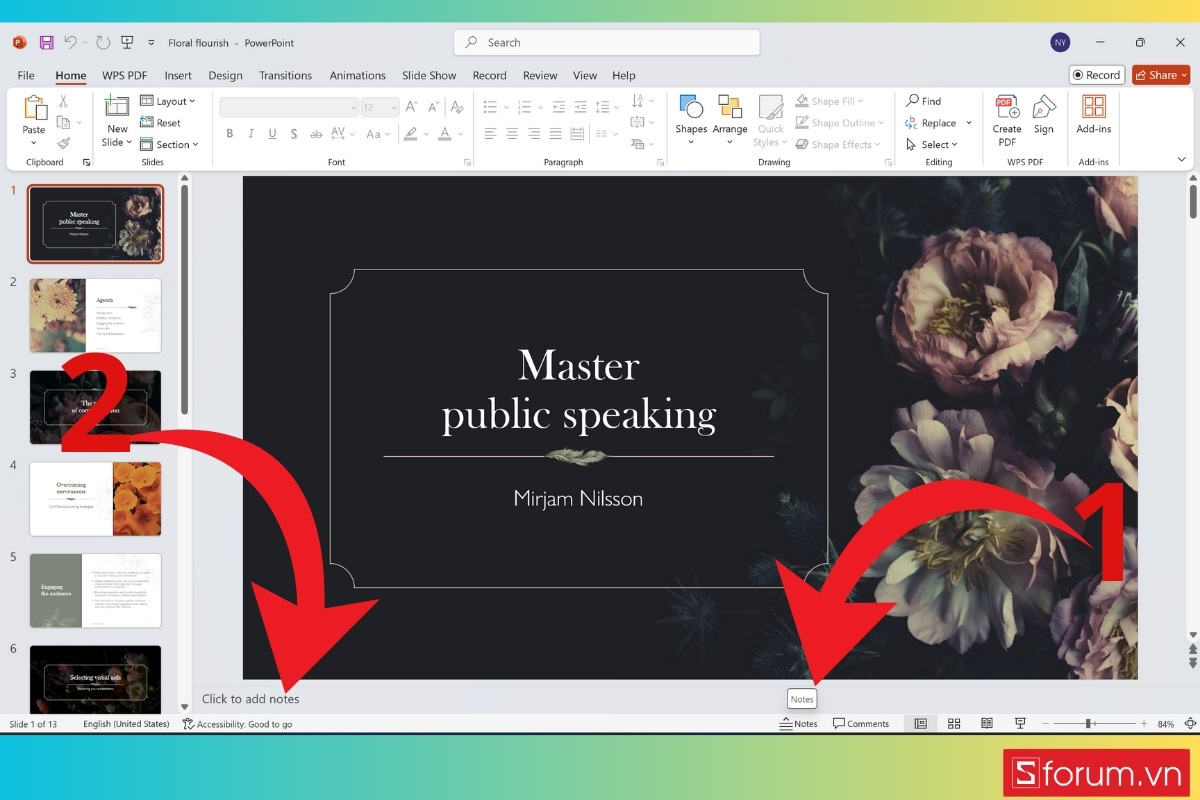Toggle italic formatting
Screen dimensions: 1200x800
(251, 133)
